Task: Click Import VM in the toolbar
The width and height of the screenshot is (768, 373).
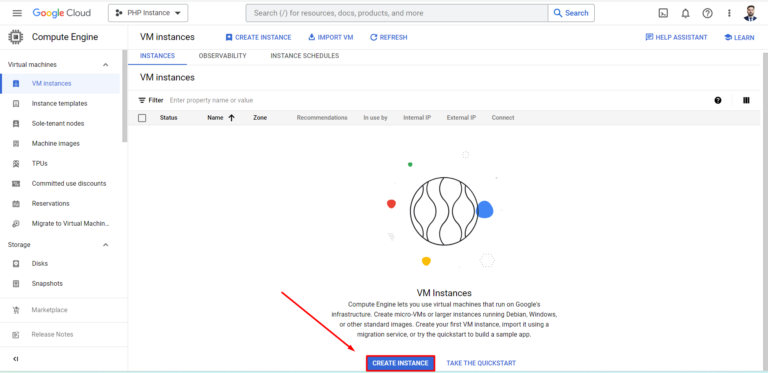Action: [x=331, y=37]
